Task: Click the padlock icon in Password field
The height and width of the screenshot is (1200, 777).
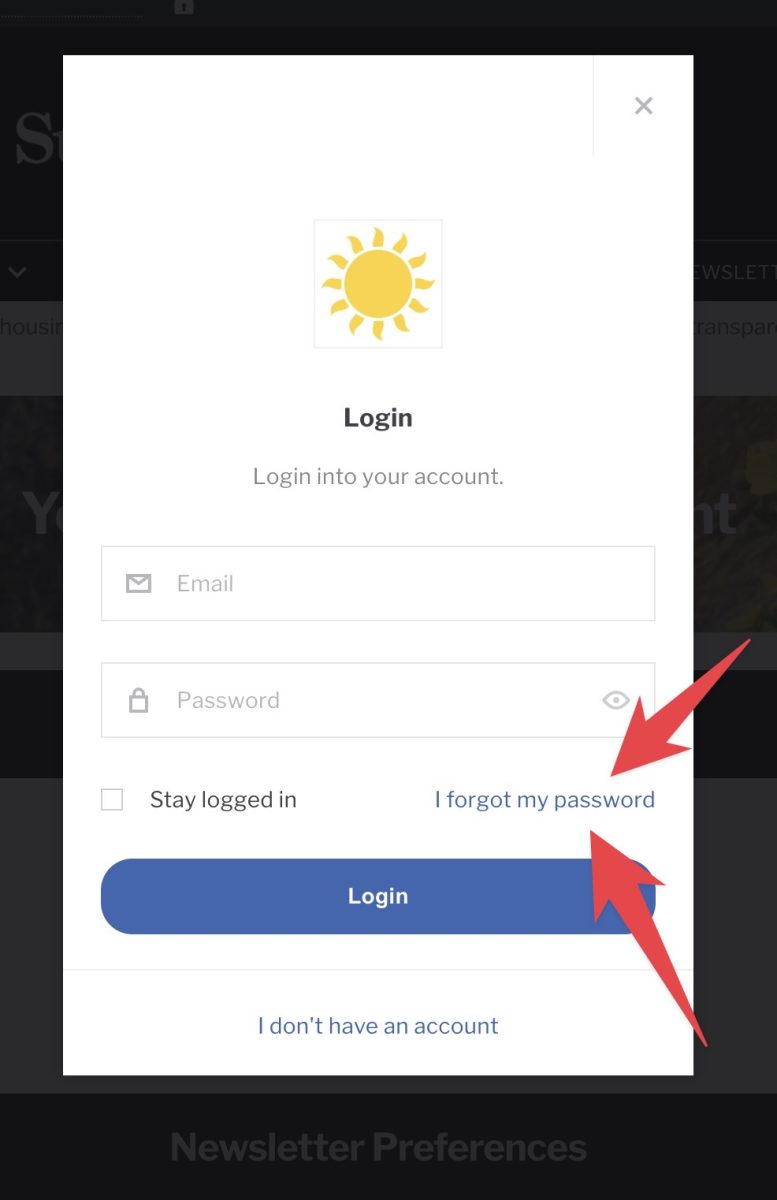Action: (138, 700)
